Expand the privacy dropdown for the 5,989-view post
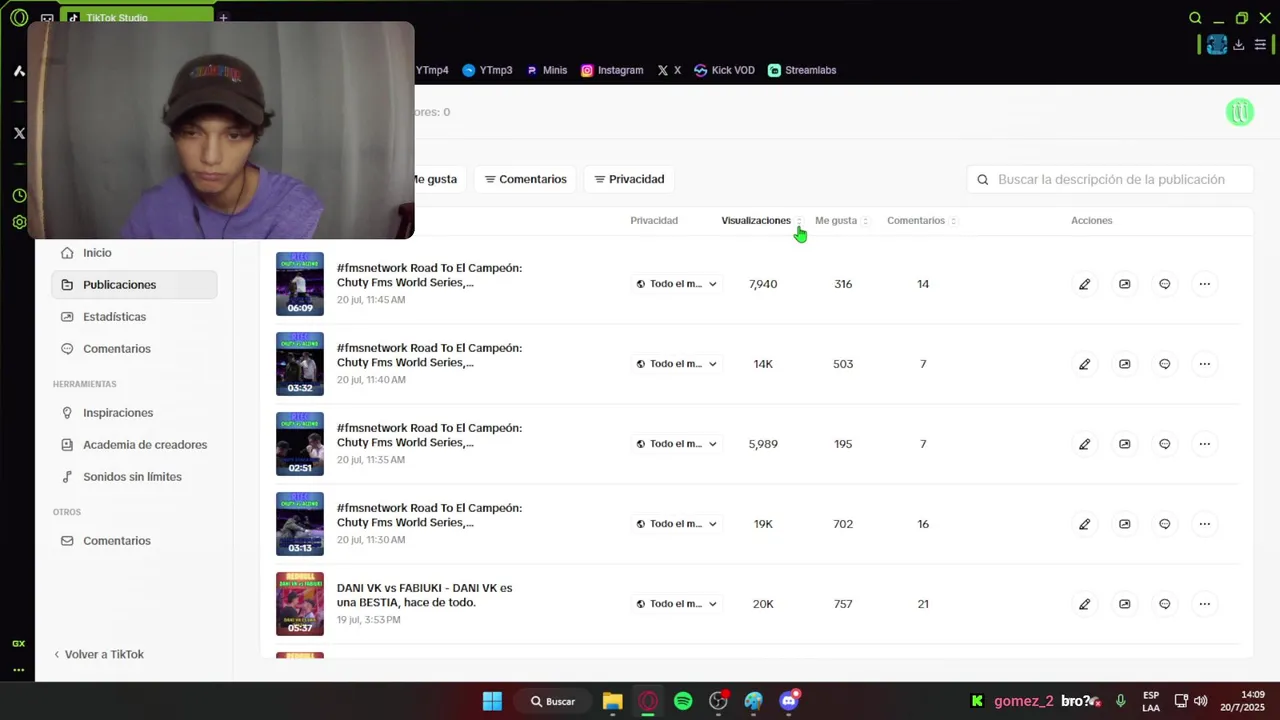Viewport: 1280px width, 720px height. [677, 444]
